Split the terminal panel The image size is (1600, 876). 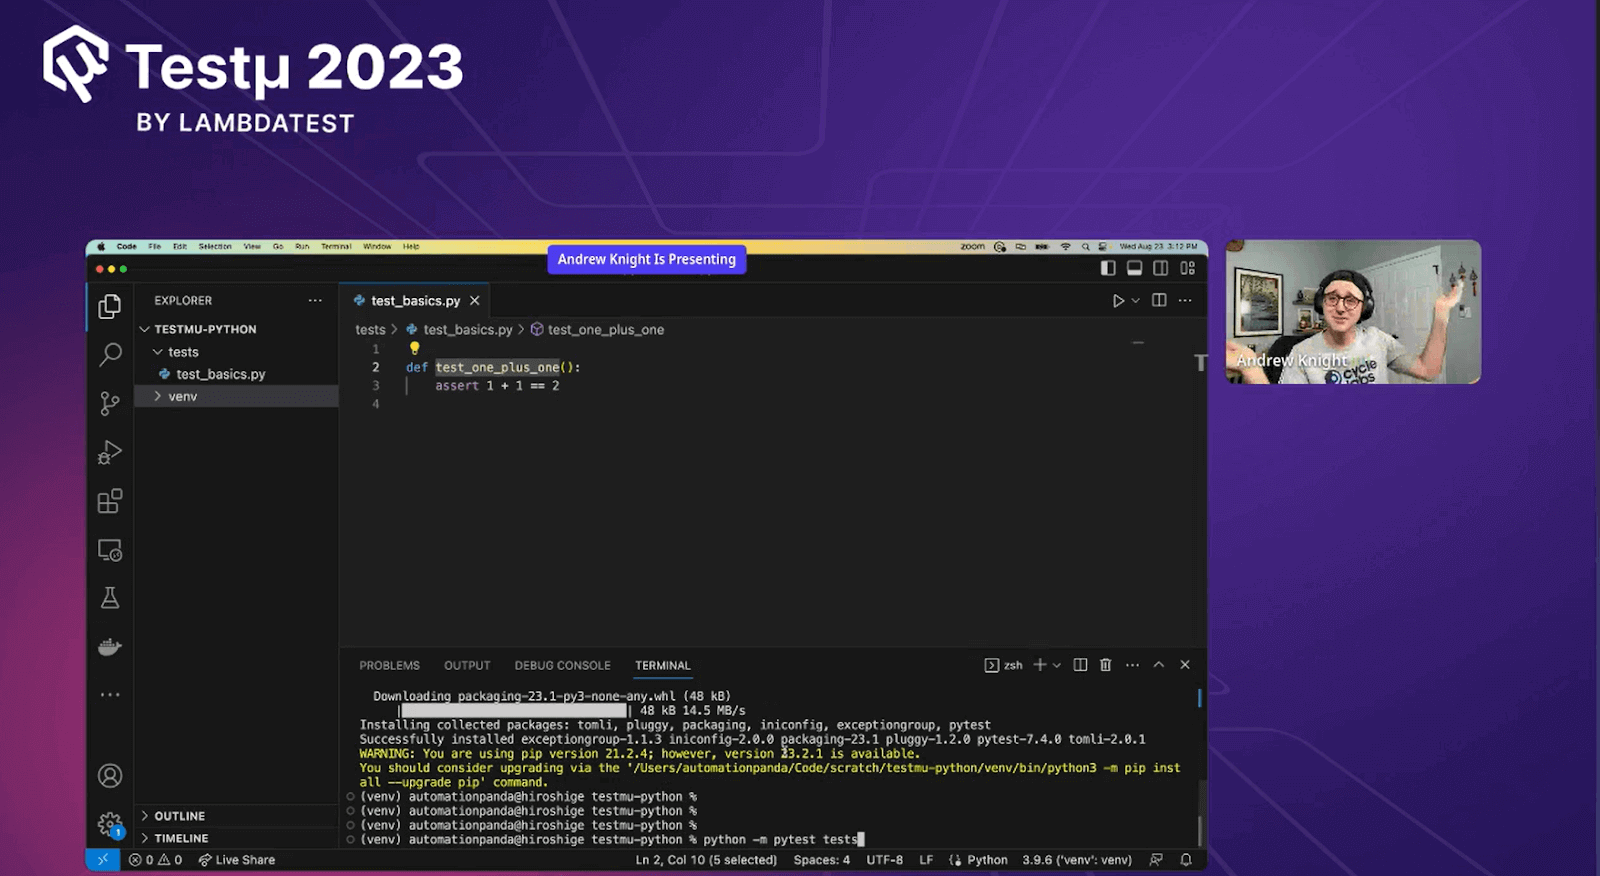tap(1080, 665)
